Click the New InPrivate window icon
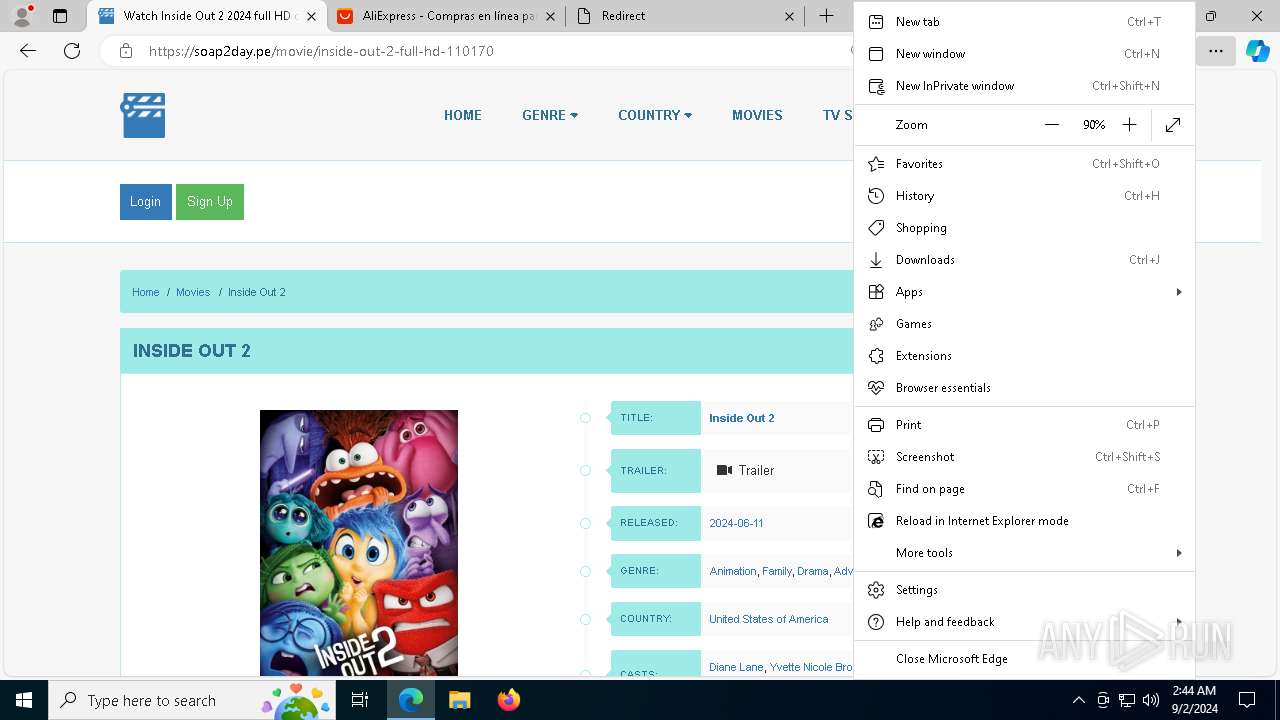 pyautogui.click(x=876, y=86)
